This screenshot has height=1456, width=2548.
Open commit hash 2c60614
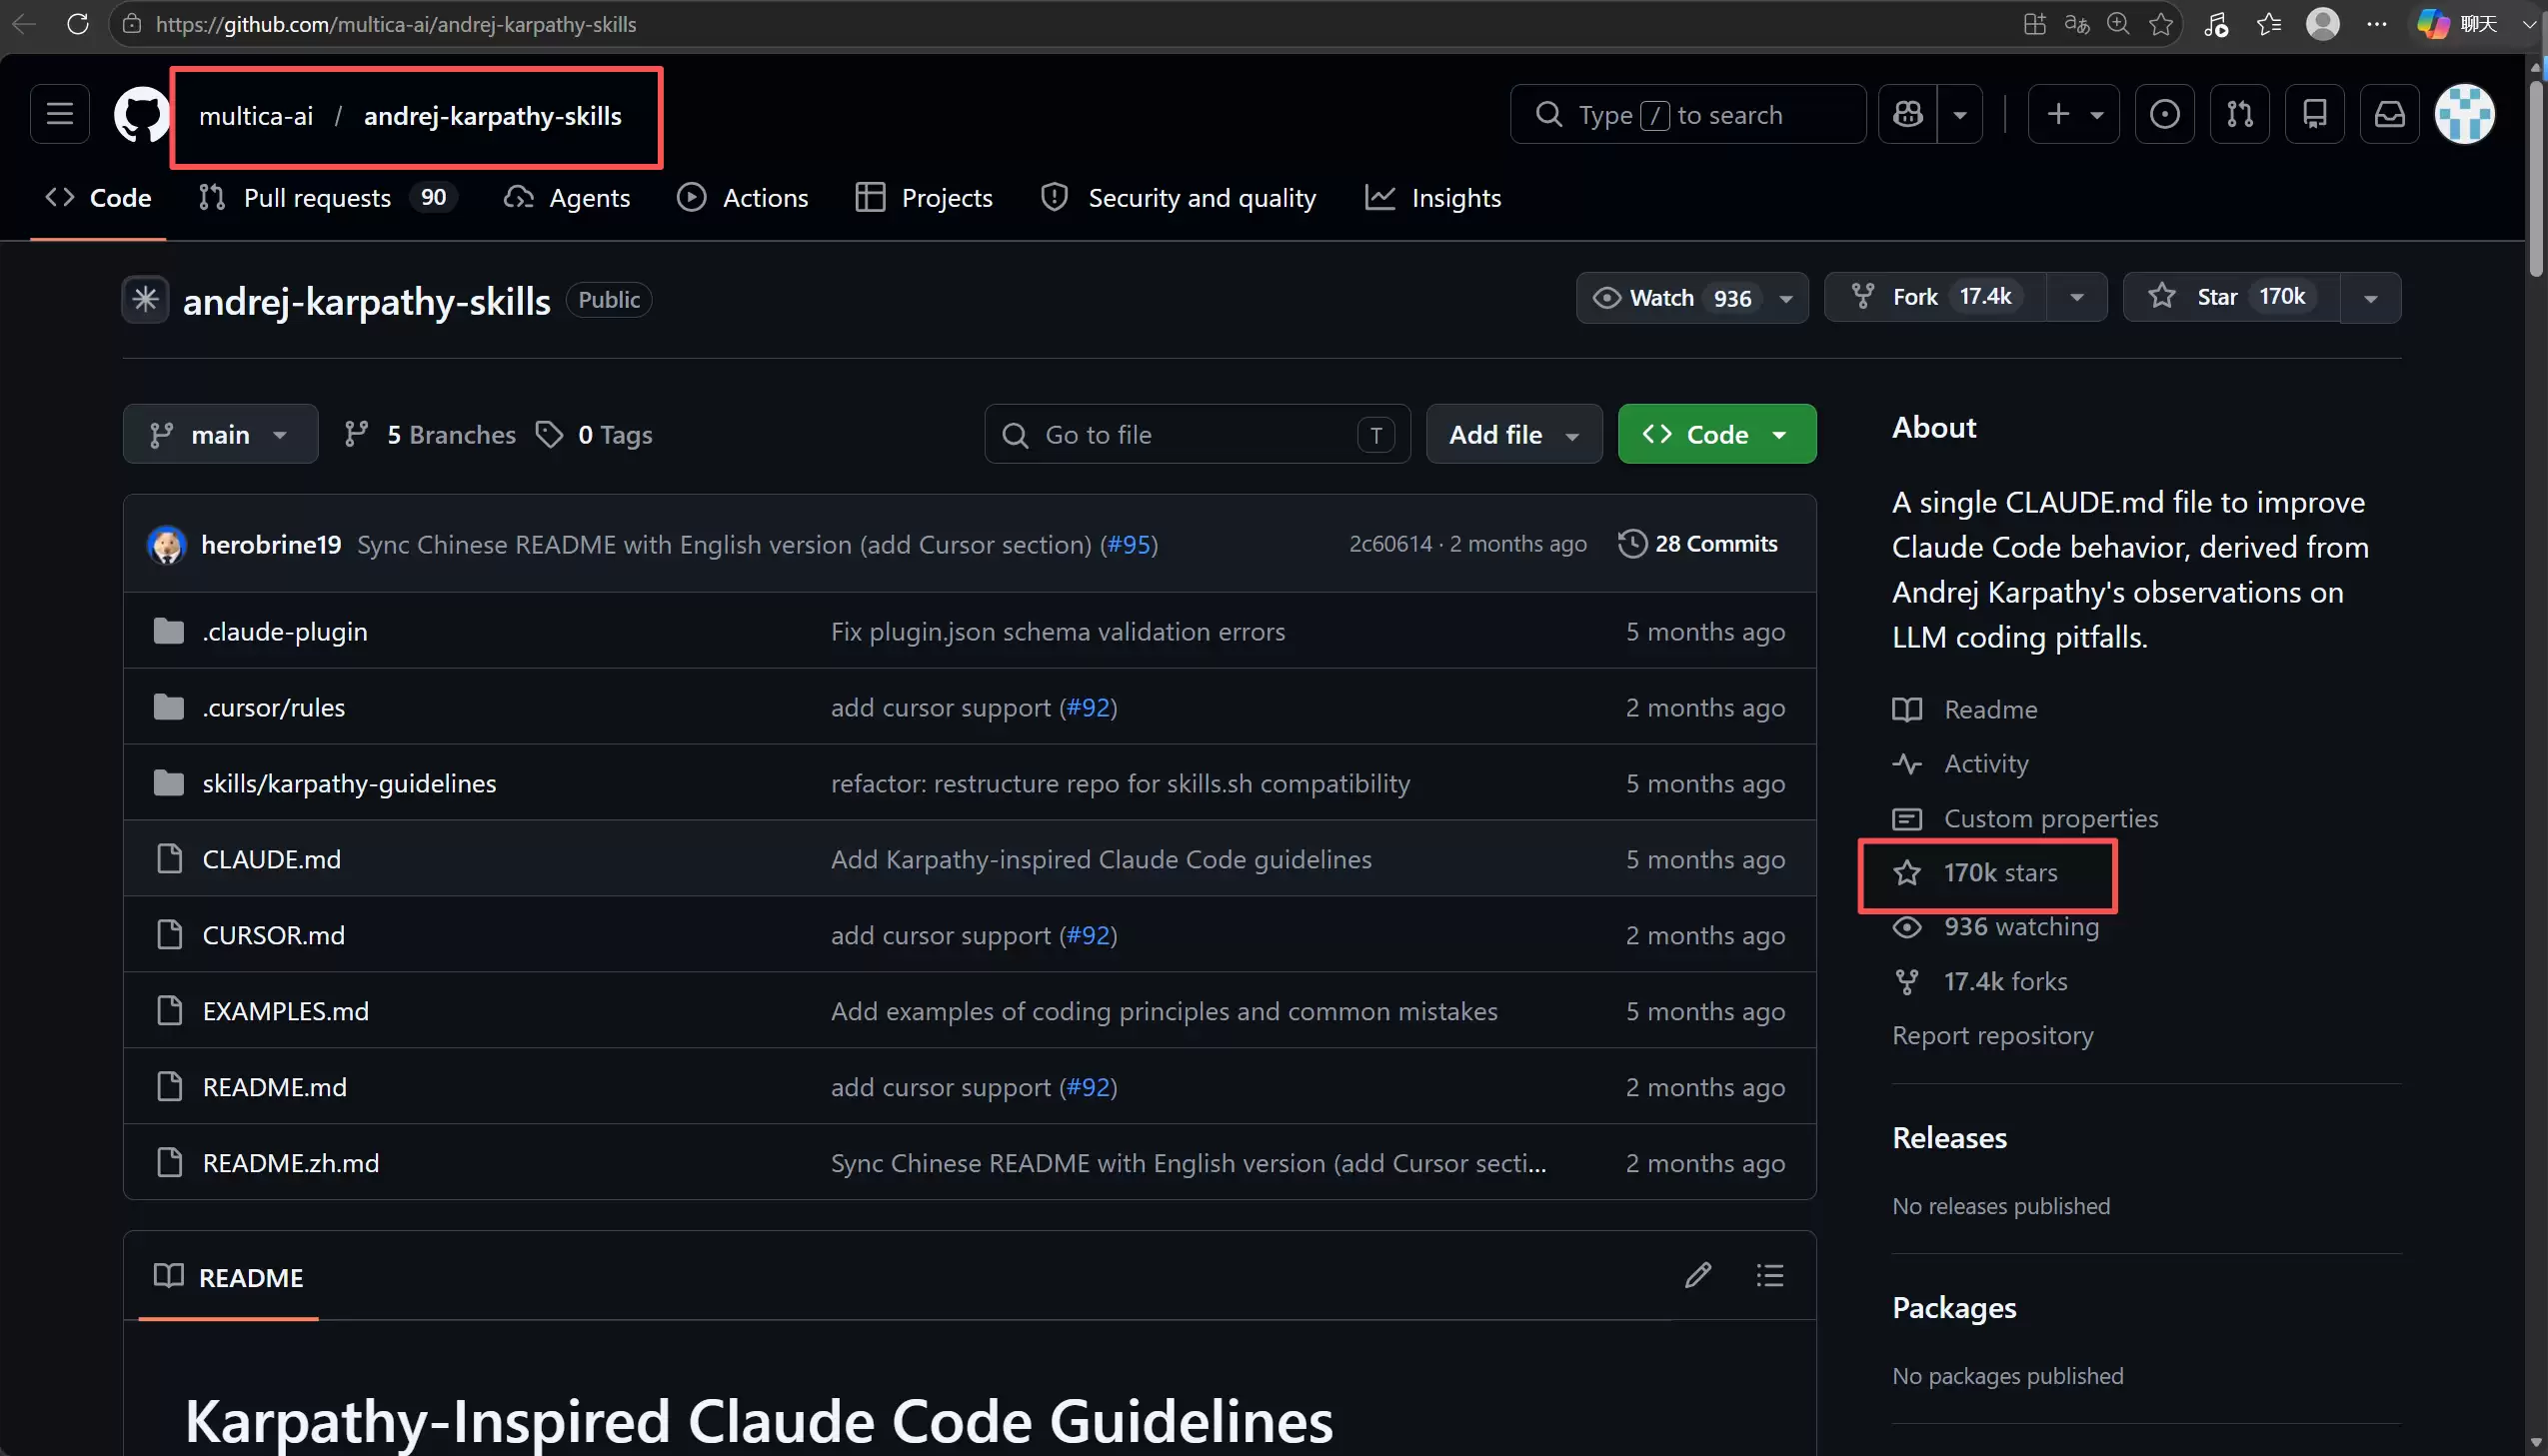[1390, 544]
